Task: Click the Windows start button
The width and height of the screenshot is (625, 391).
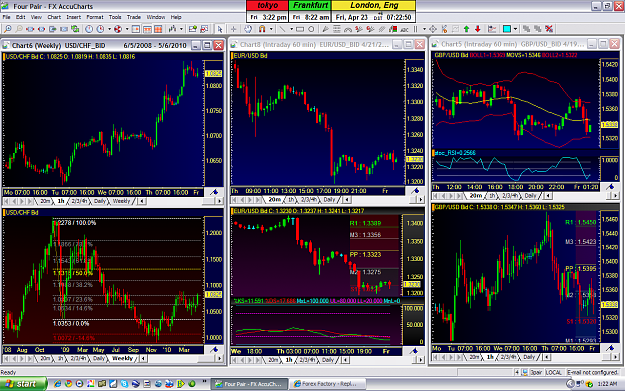Action: click(x=23, y=384)
